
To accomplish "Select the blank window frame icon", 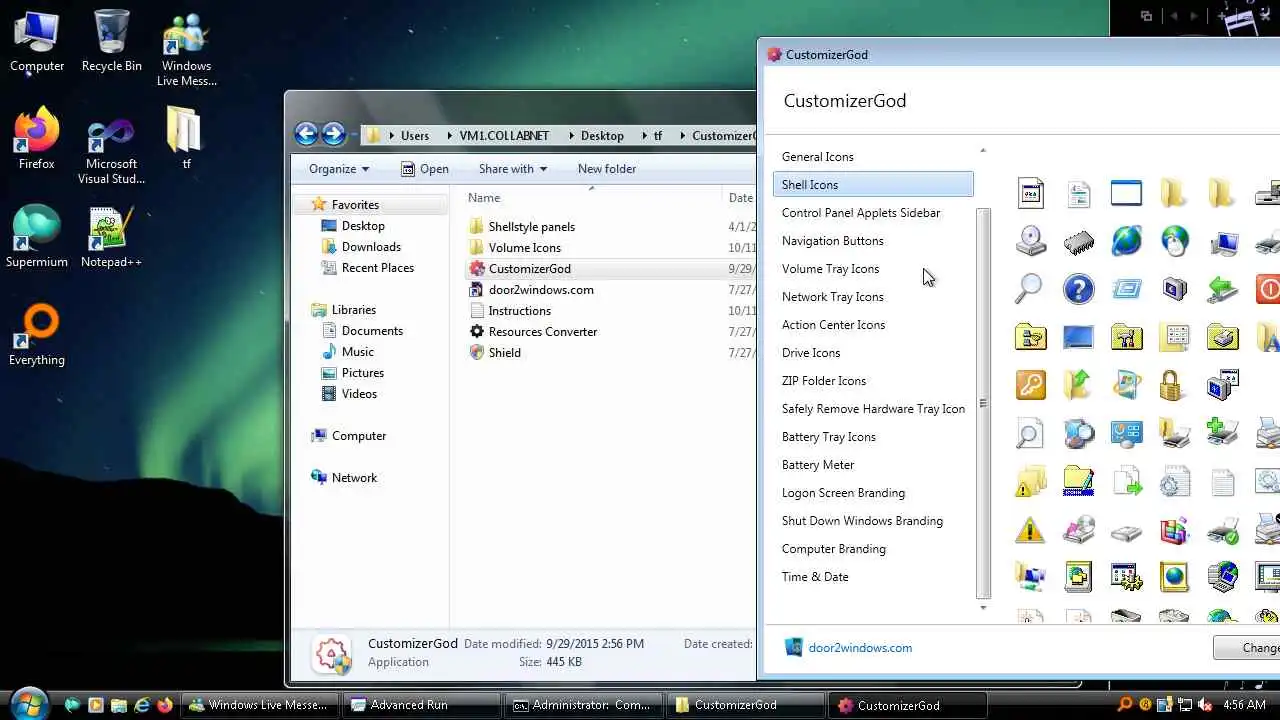I will click(1126, 193).
